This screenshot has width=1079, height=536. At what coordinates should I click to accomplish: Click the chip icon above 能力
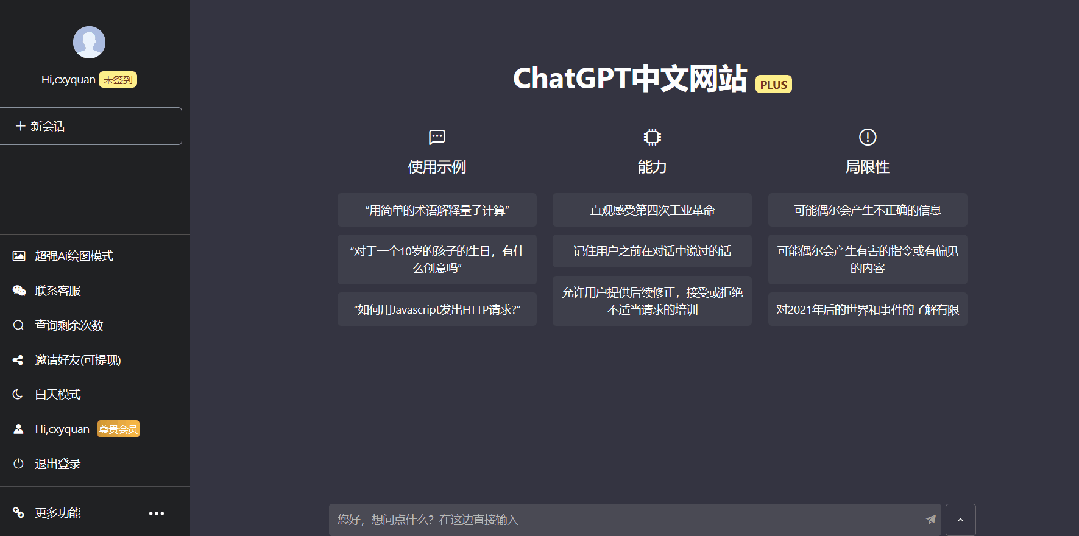point(652,137)
